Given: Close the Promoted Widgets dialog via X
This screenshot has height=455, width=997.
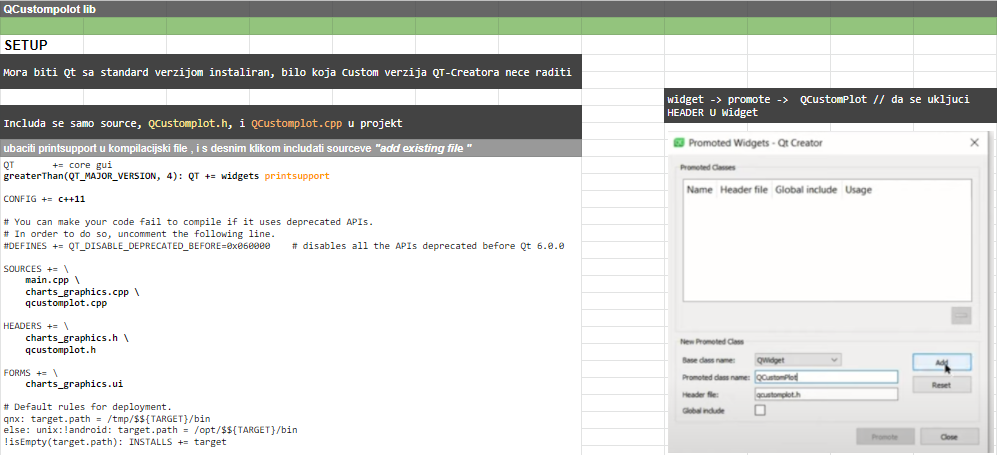Looking at the screenshot, I should (974, 143).
